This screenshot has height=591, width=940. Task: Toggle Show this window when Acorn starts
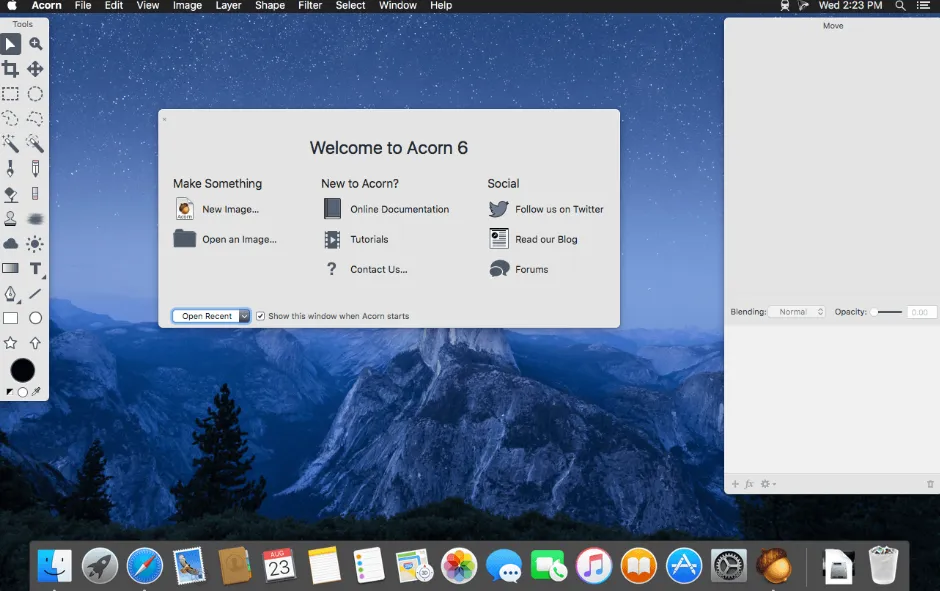pos(260,316)
